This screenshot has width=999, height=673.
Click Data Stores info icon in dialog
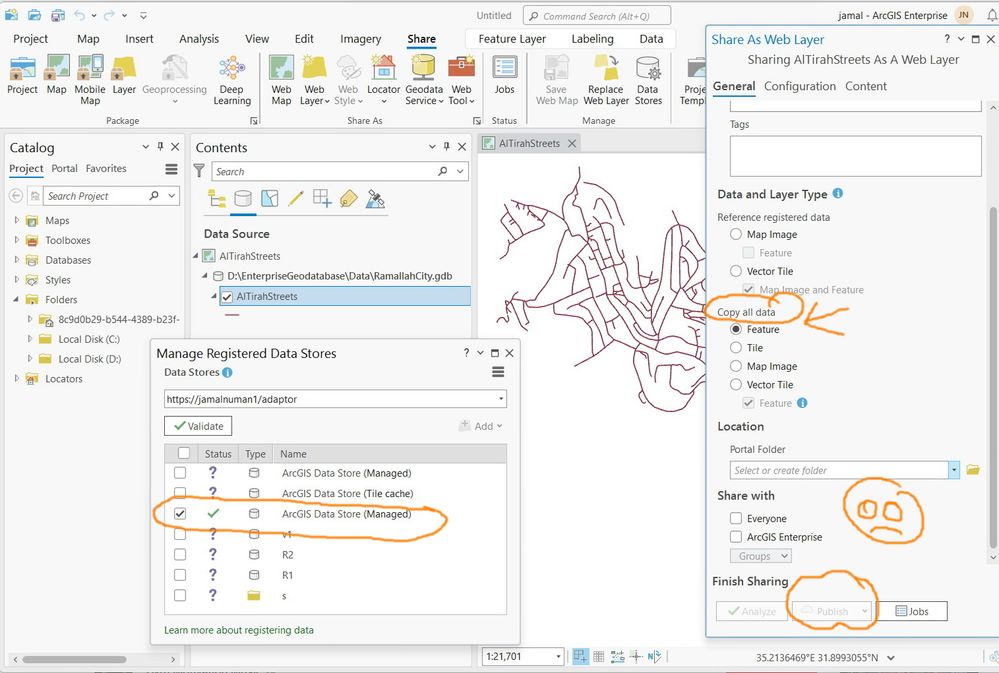[x=227, y=372]
